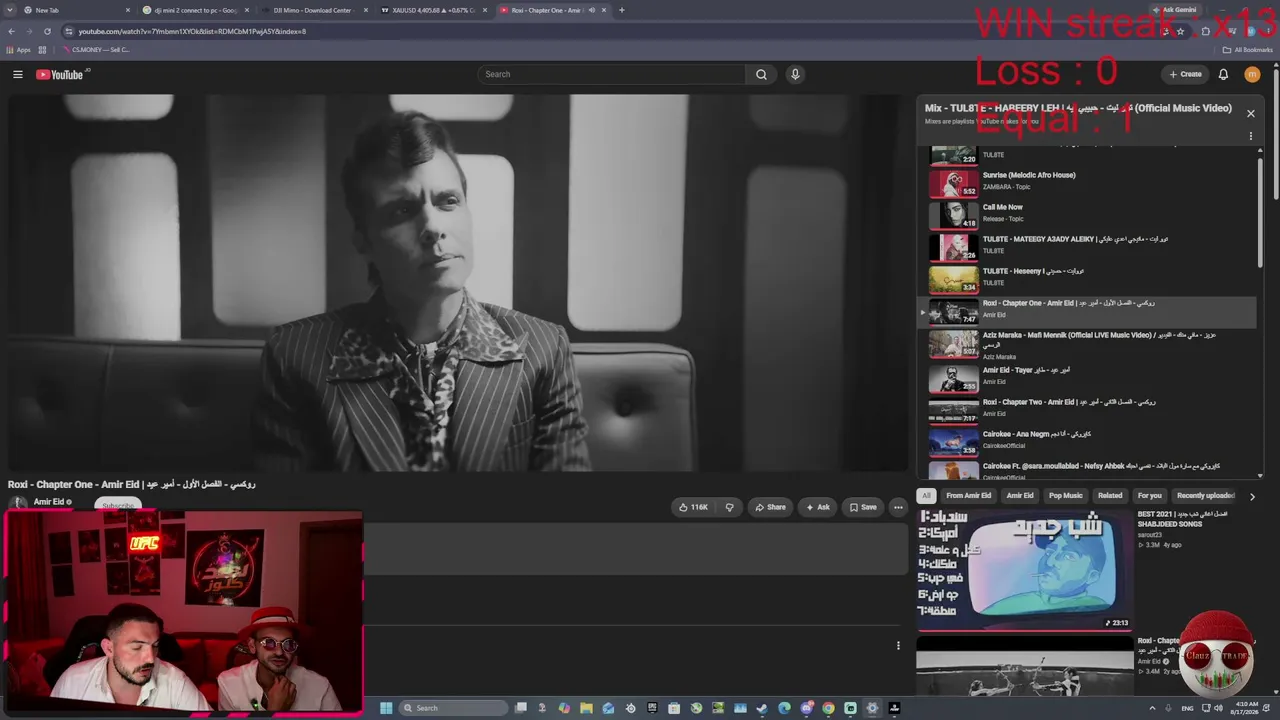Open the Mix playlist options menu
Viewport: 1280px width, 720px height.
(1250, 137)
